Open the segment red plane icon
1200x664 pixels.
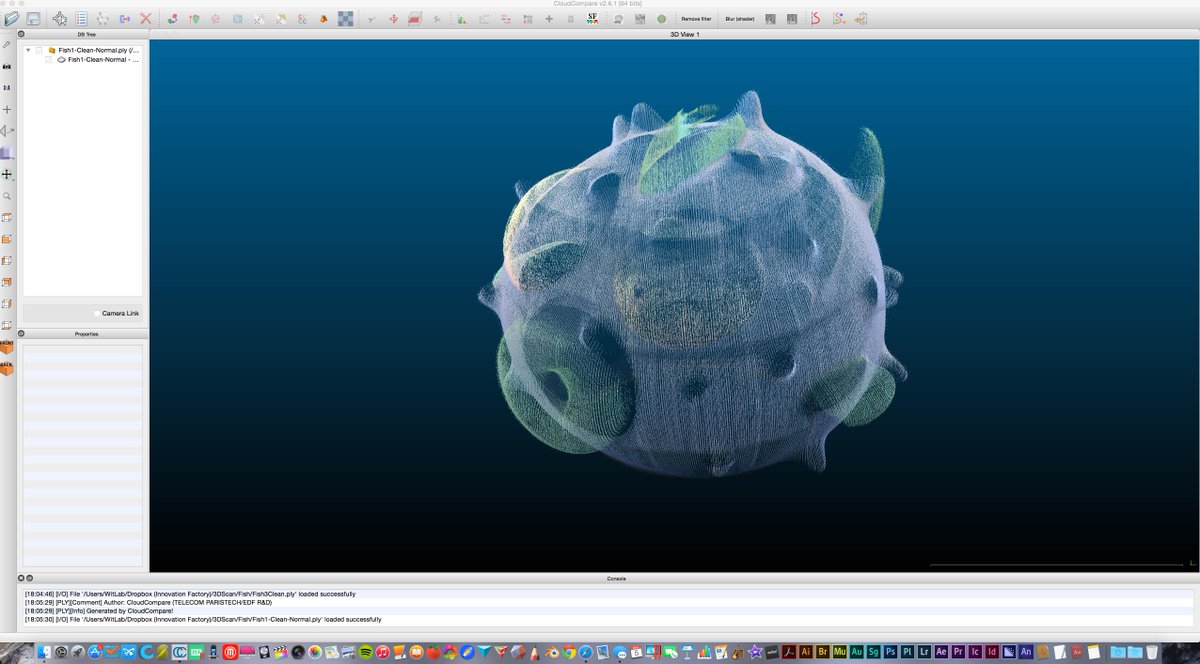pos(415,19)
